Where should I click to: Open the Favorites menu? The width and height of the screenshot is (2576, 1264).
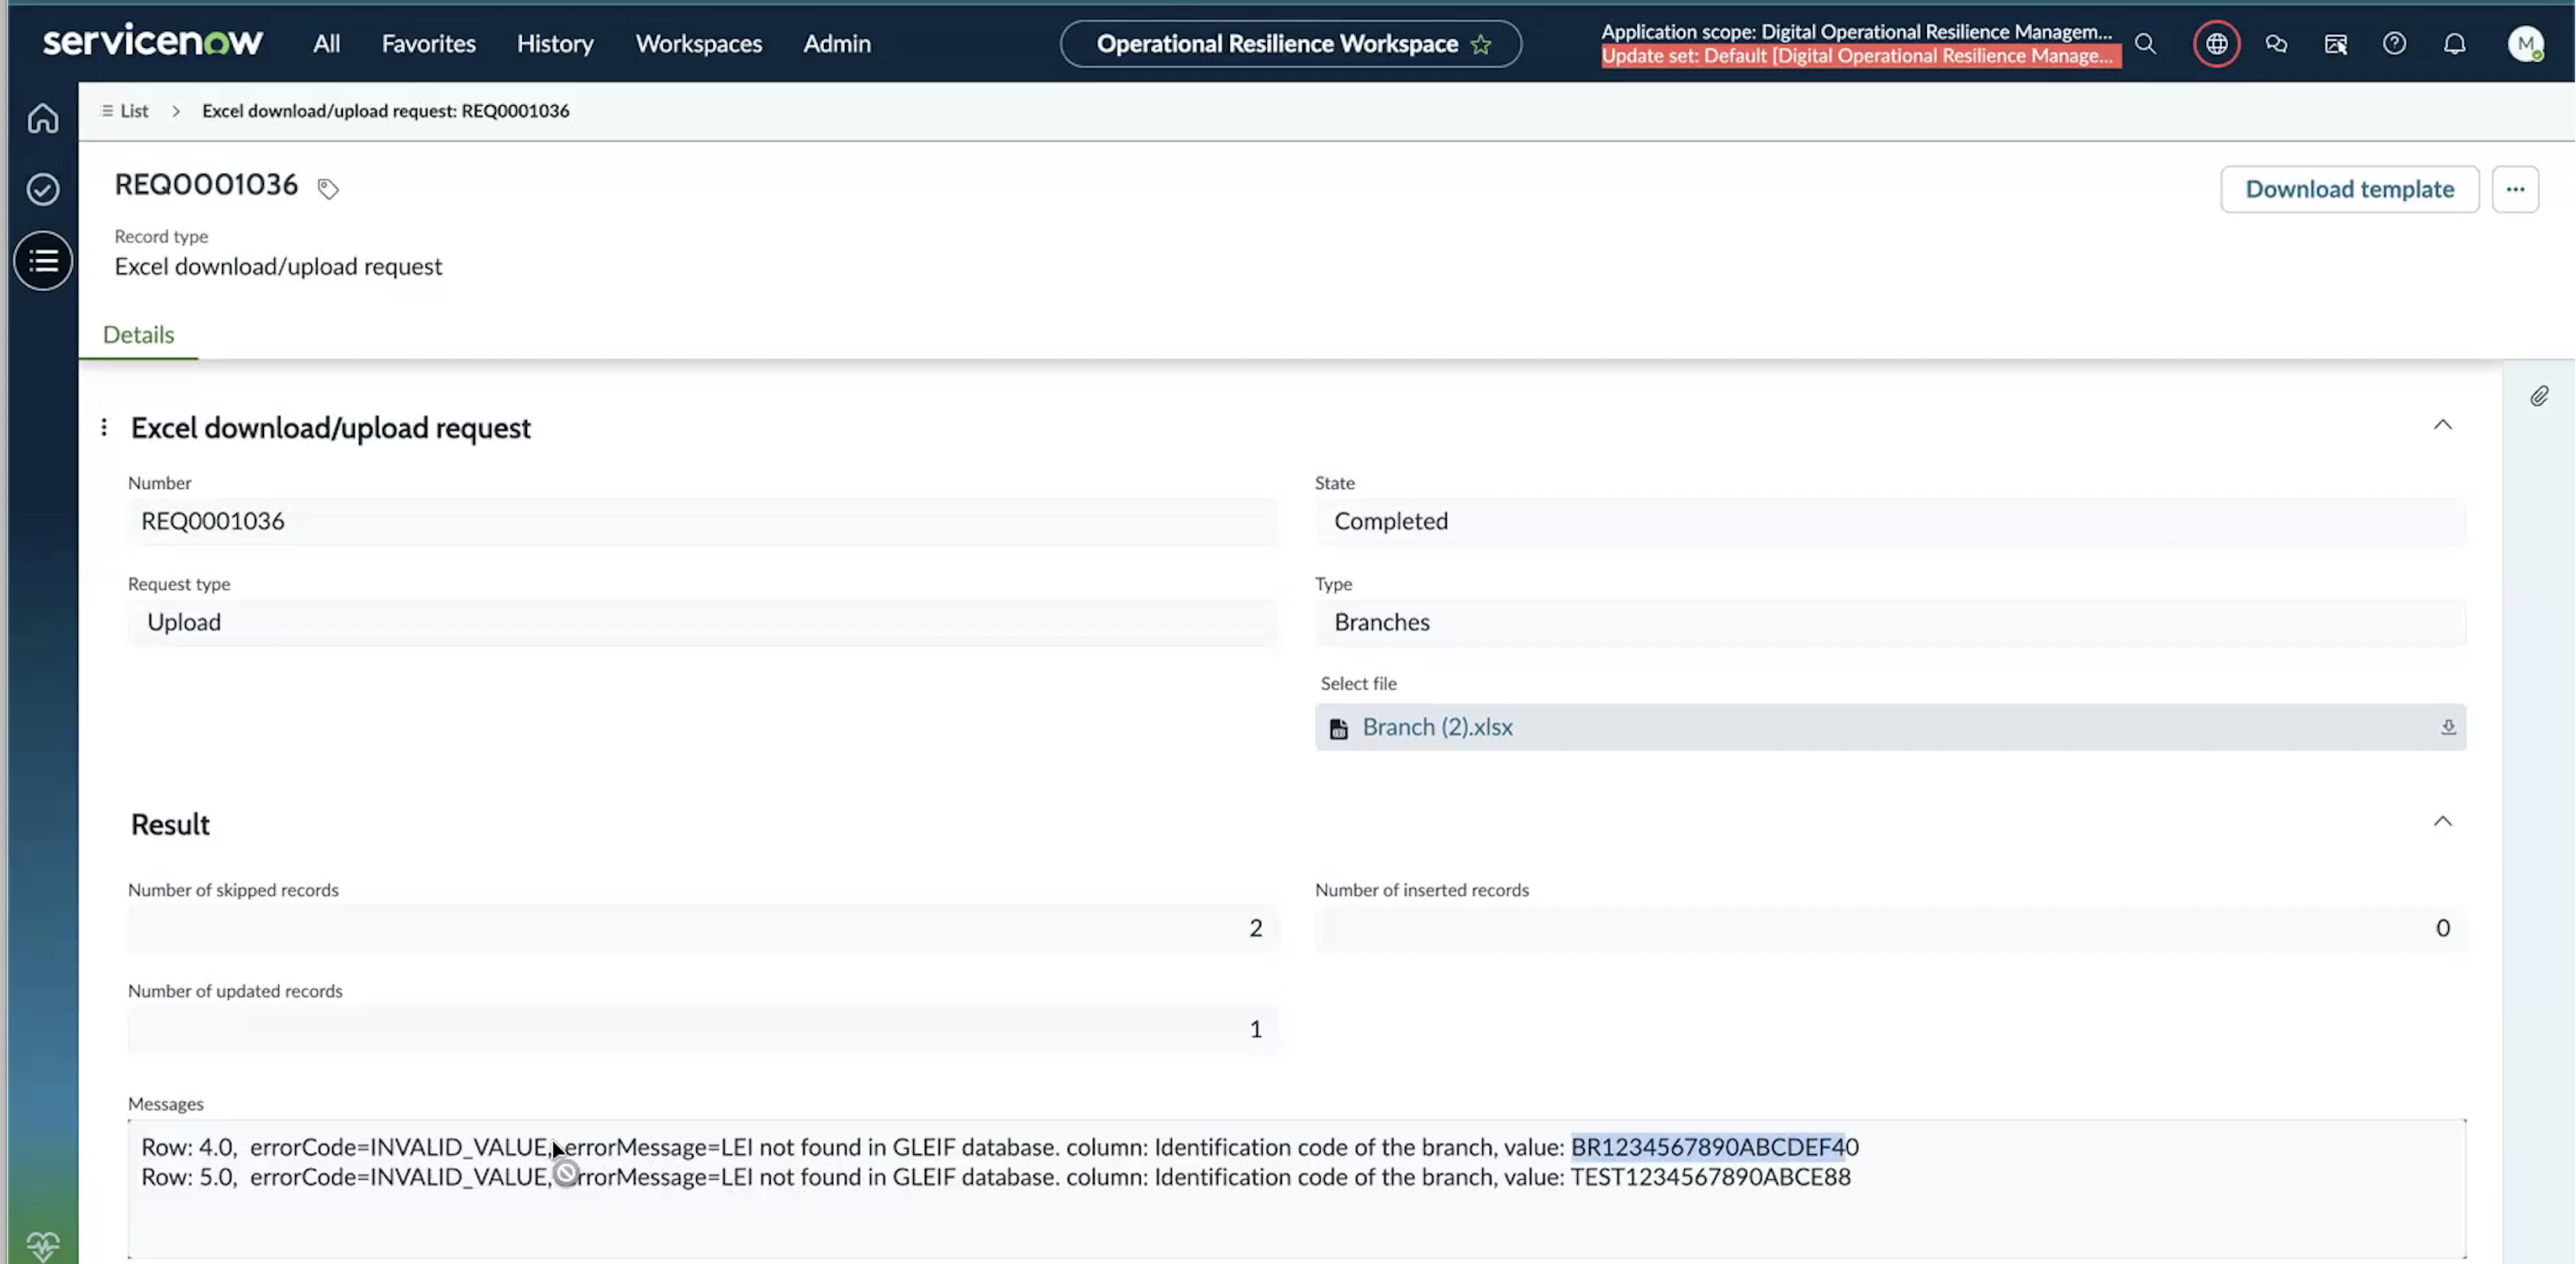(x=428, y=43)
